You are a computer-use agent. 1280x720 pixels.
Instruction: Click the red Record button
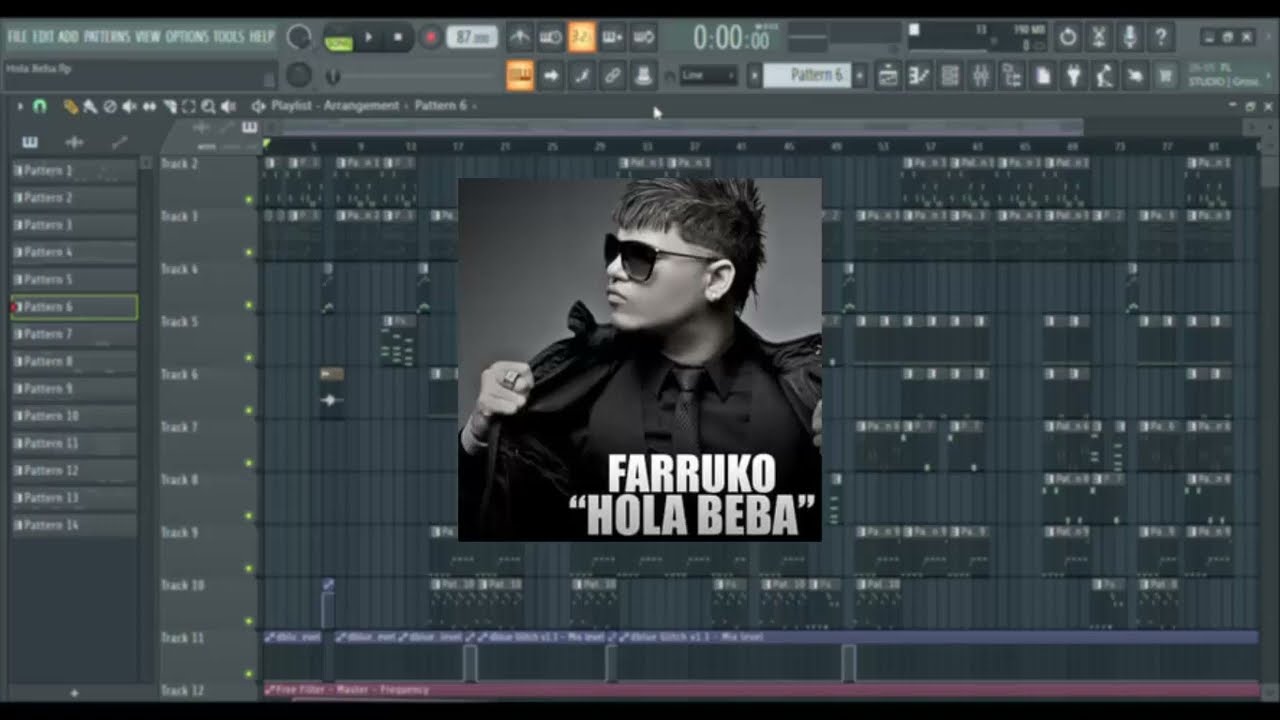430,38
